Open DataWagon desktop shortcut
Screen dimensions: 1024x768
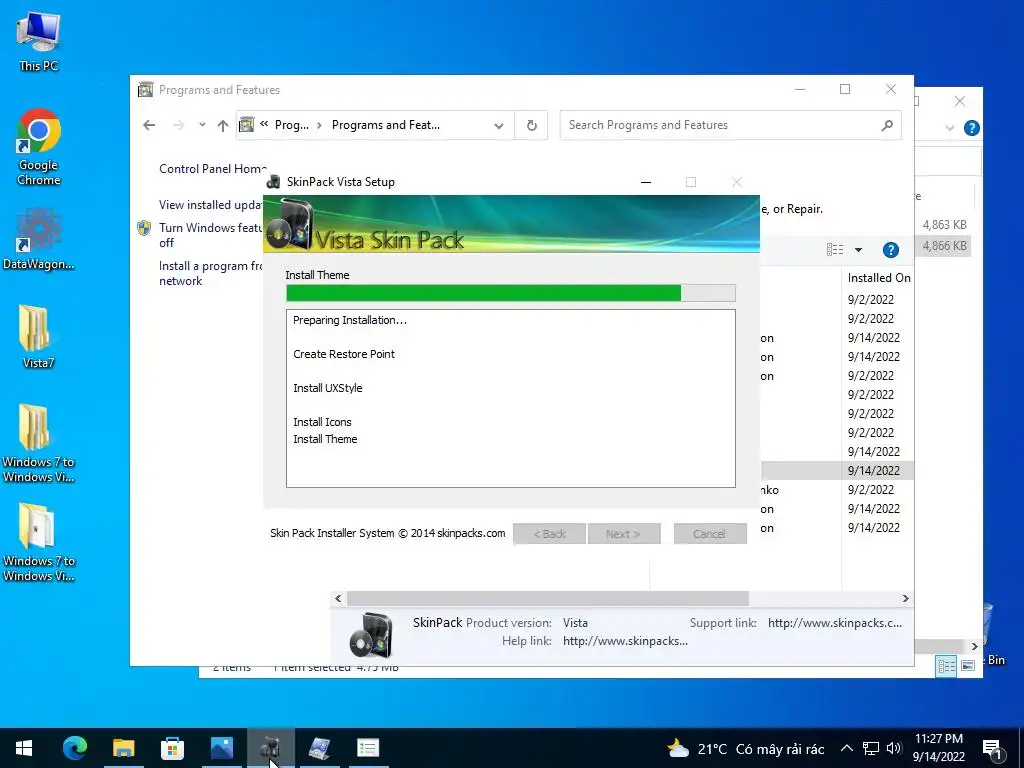tap(38, 239)
